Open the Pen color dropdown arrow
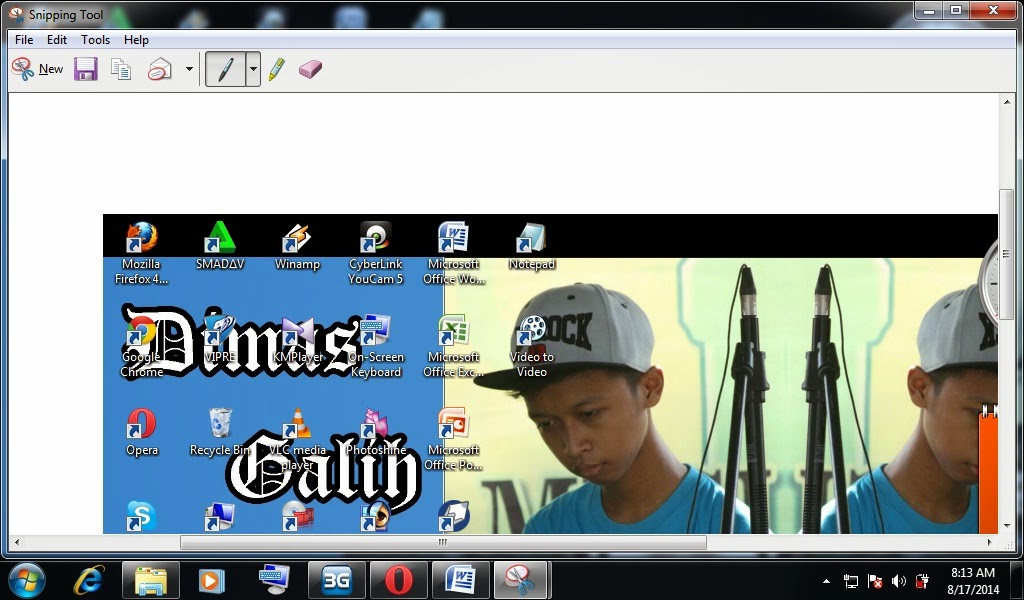Screen dimensions: 1024x600 click(252, 68)
